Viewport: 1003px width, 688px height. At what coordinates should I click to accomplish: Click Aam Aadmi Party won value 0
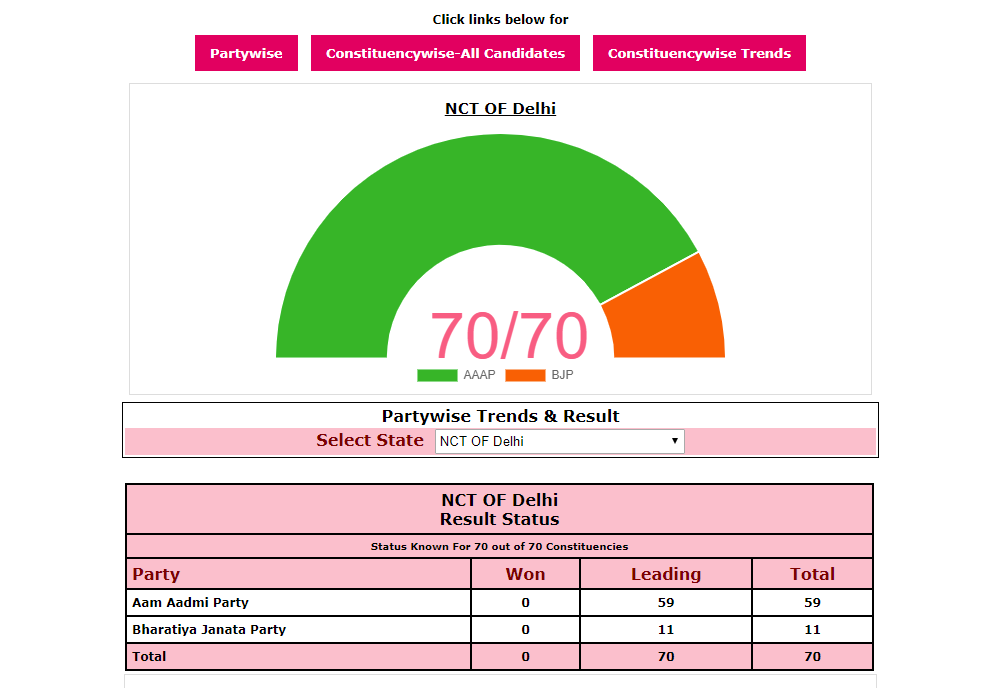(525, 602)
